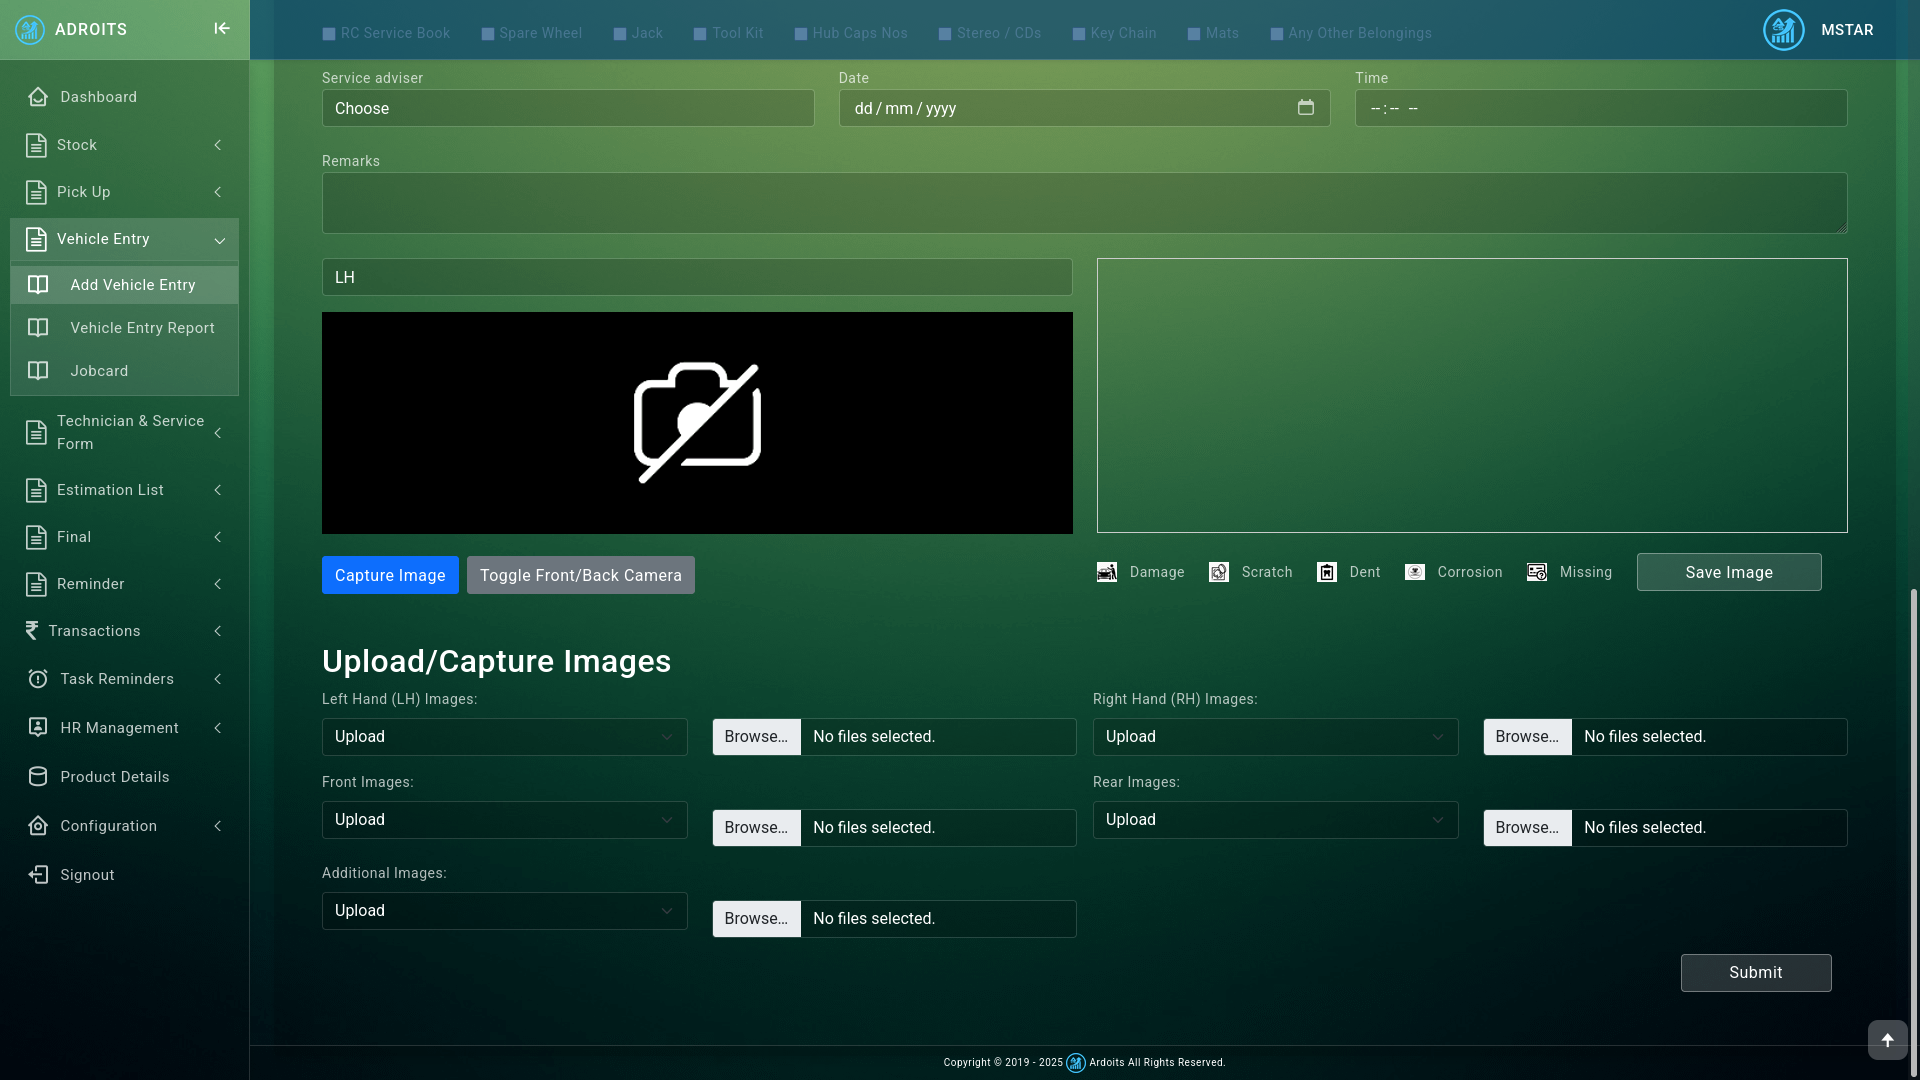Tick the Tool Kit checkbox
This screenshot has height=1080, width=1920.
pyautogui.click(x=700, y=34)
